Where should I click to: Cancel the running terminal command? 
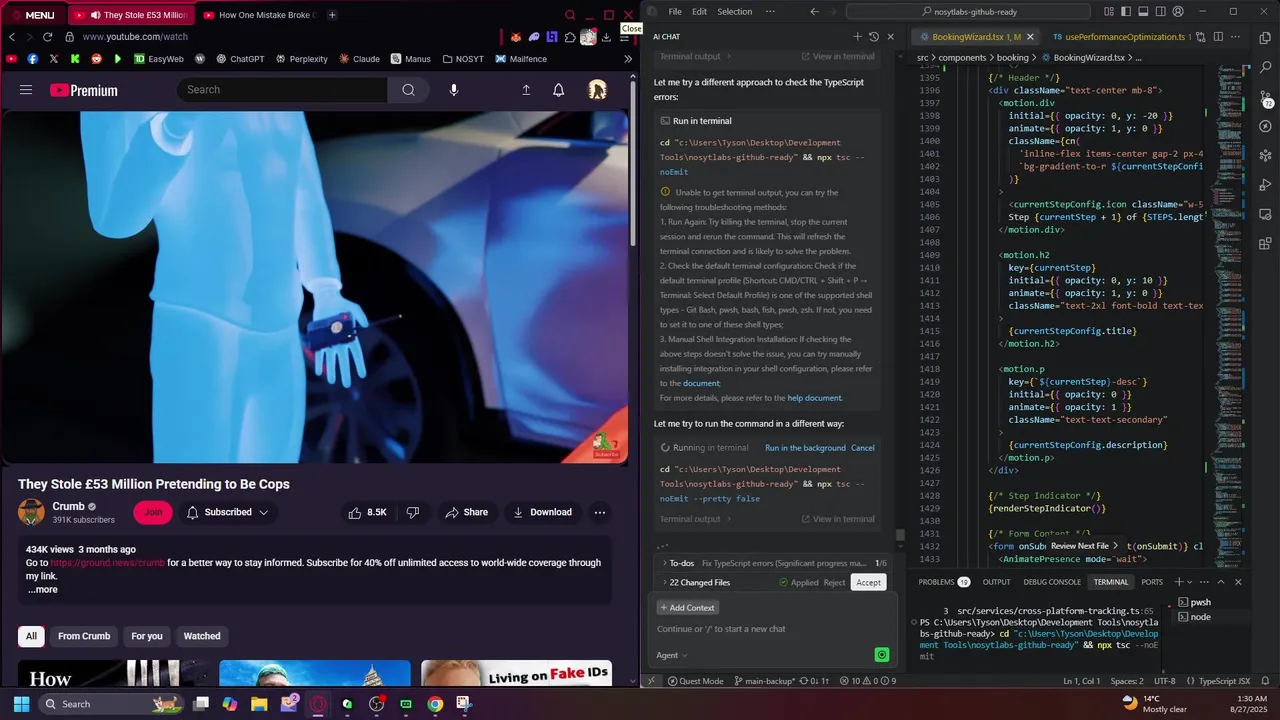862,448
